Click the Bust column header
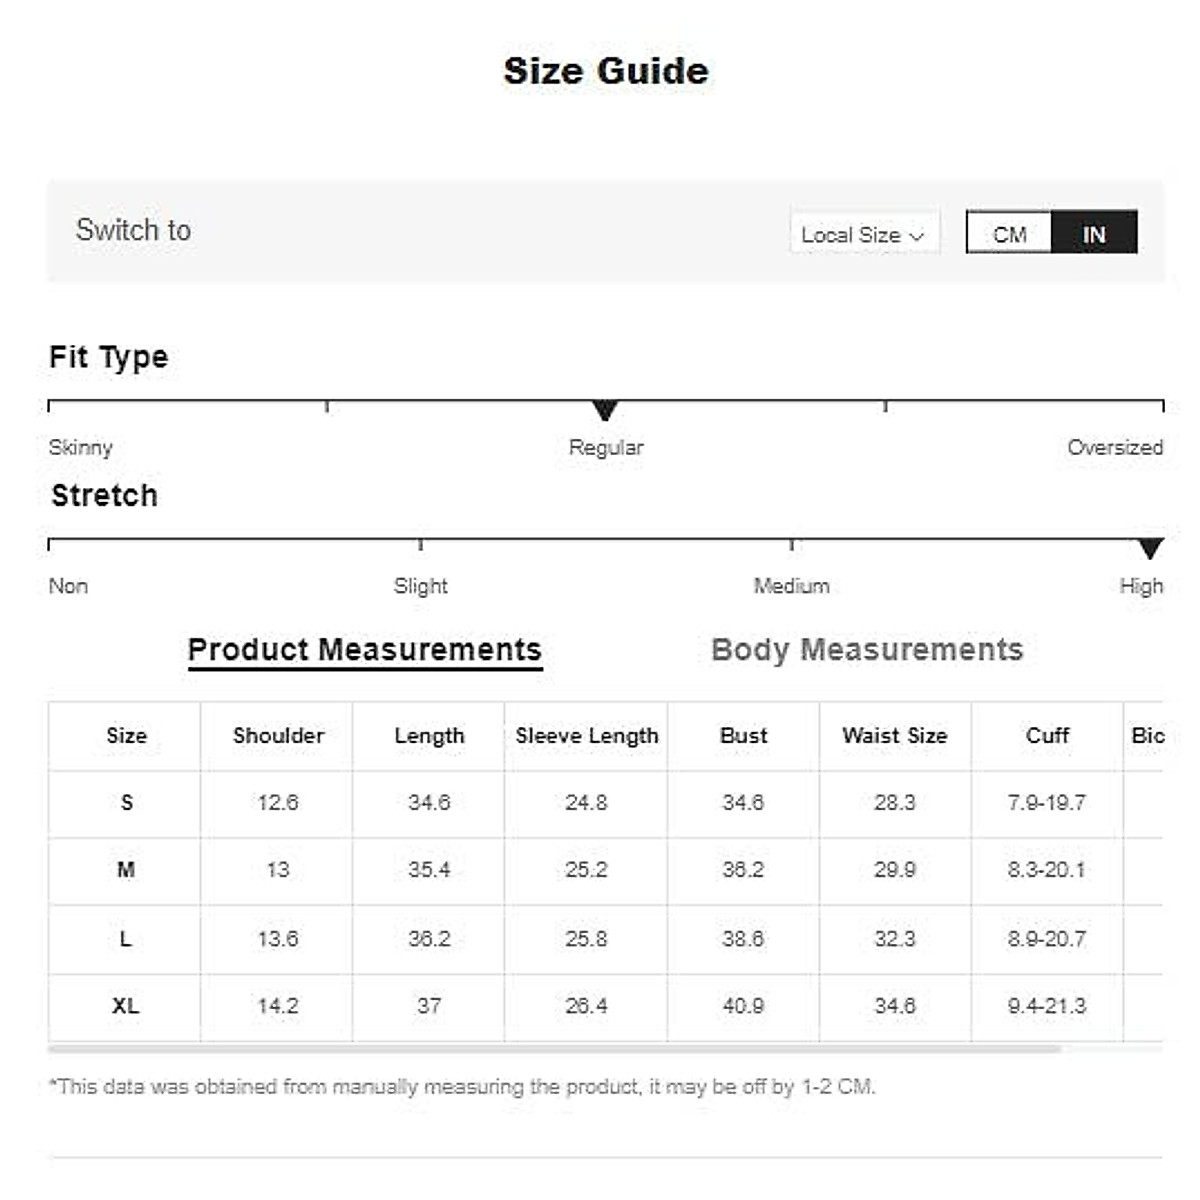Image resolution: width=1200 pixels, height=1200 pixels. point(743,736)
